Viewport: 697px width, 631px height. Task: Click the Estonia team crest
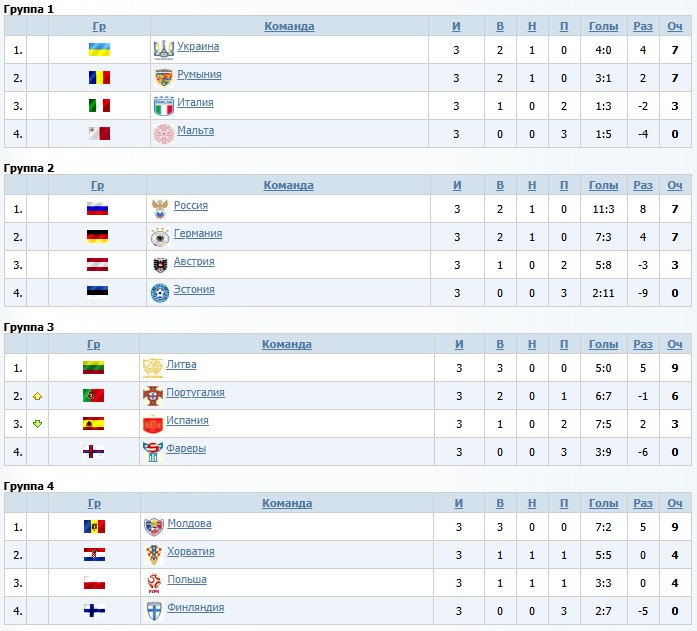160,292
